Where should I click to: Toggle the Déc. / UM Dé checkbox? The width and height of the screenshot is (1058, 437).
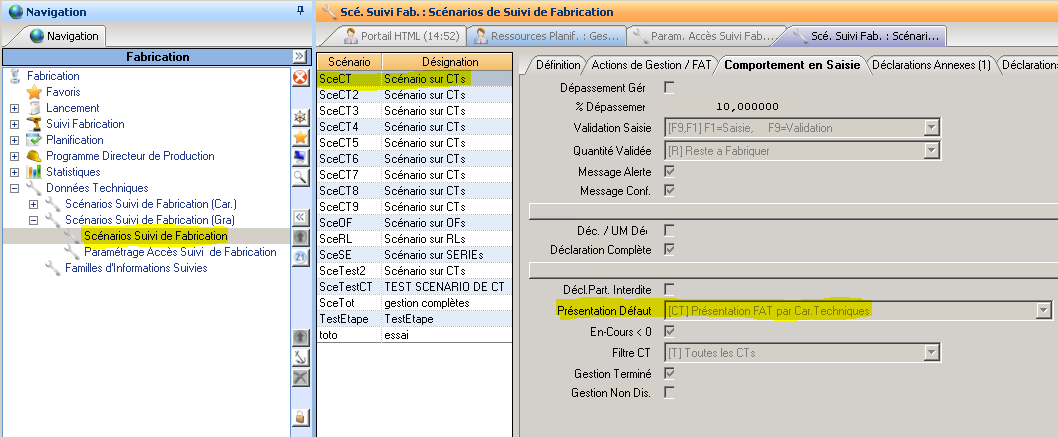669,230
